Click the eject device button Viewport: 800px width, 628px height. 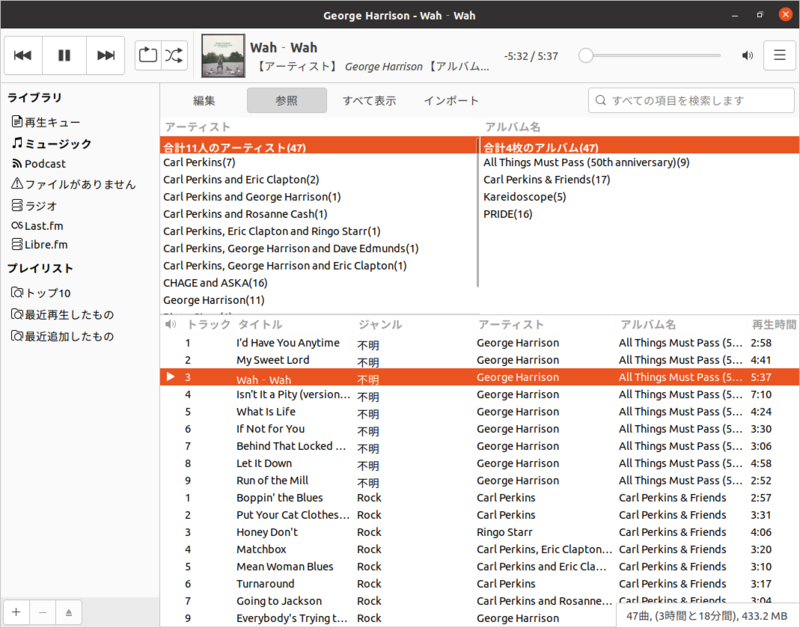tap(69, 612)
